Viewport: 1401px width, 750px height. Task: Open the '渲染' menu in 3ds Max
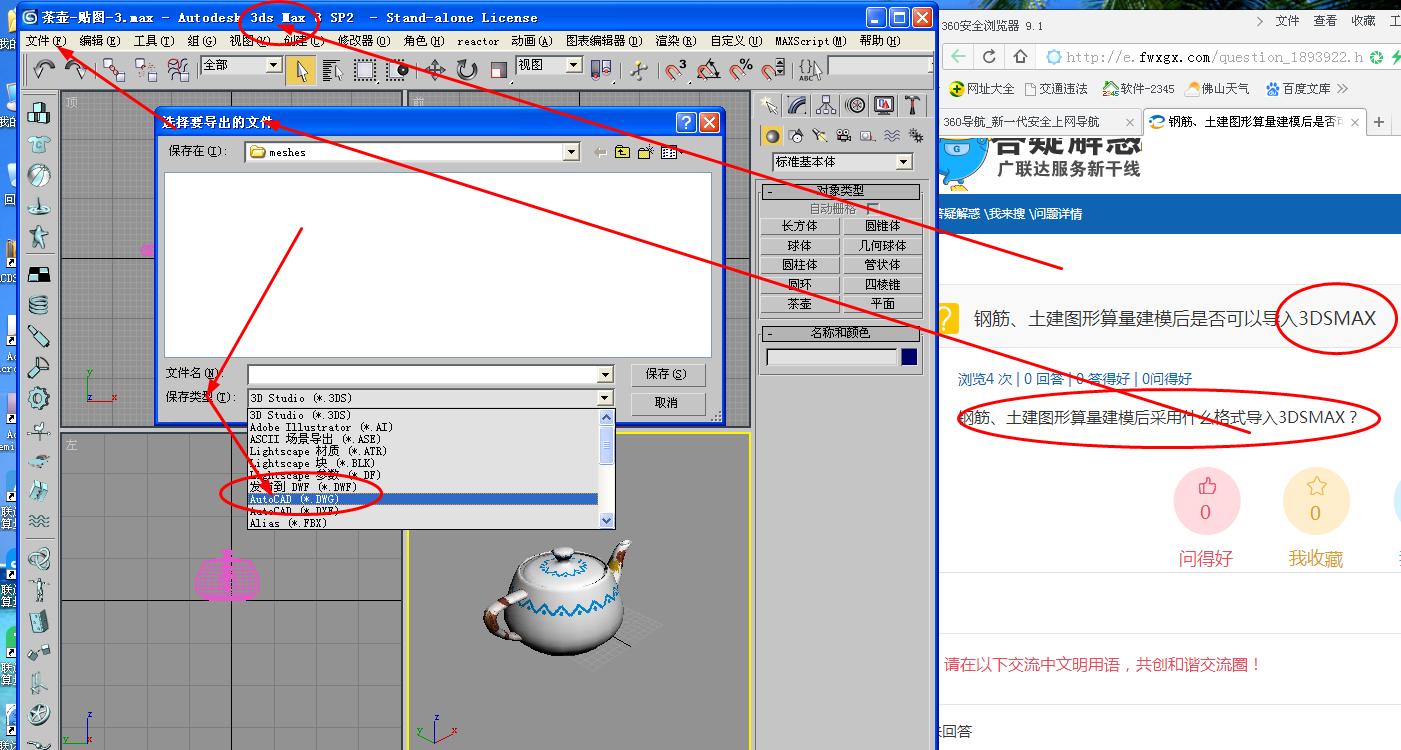pyautogui.click(x=676, y=41)
